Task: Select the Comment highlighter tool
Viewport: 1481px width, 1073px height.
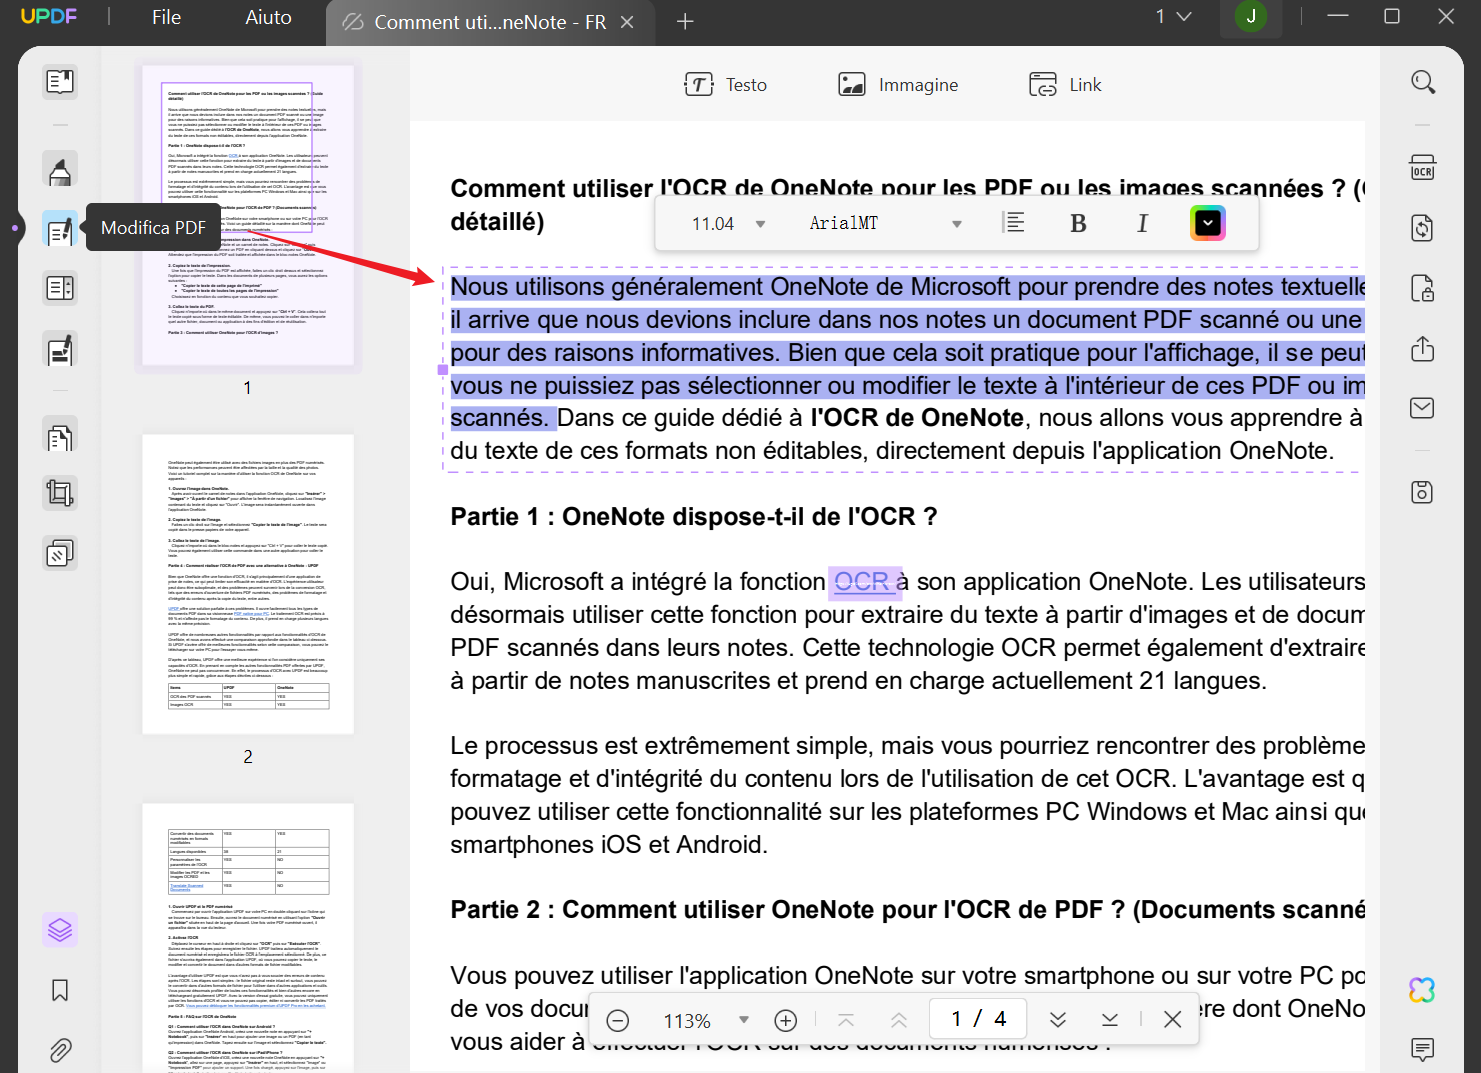Action: coord(60,171)
